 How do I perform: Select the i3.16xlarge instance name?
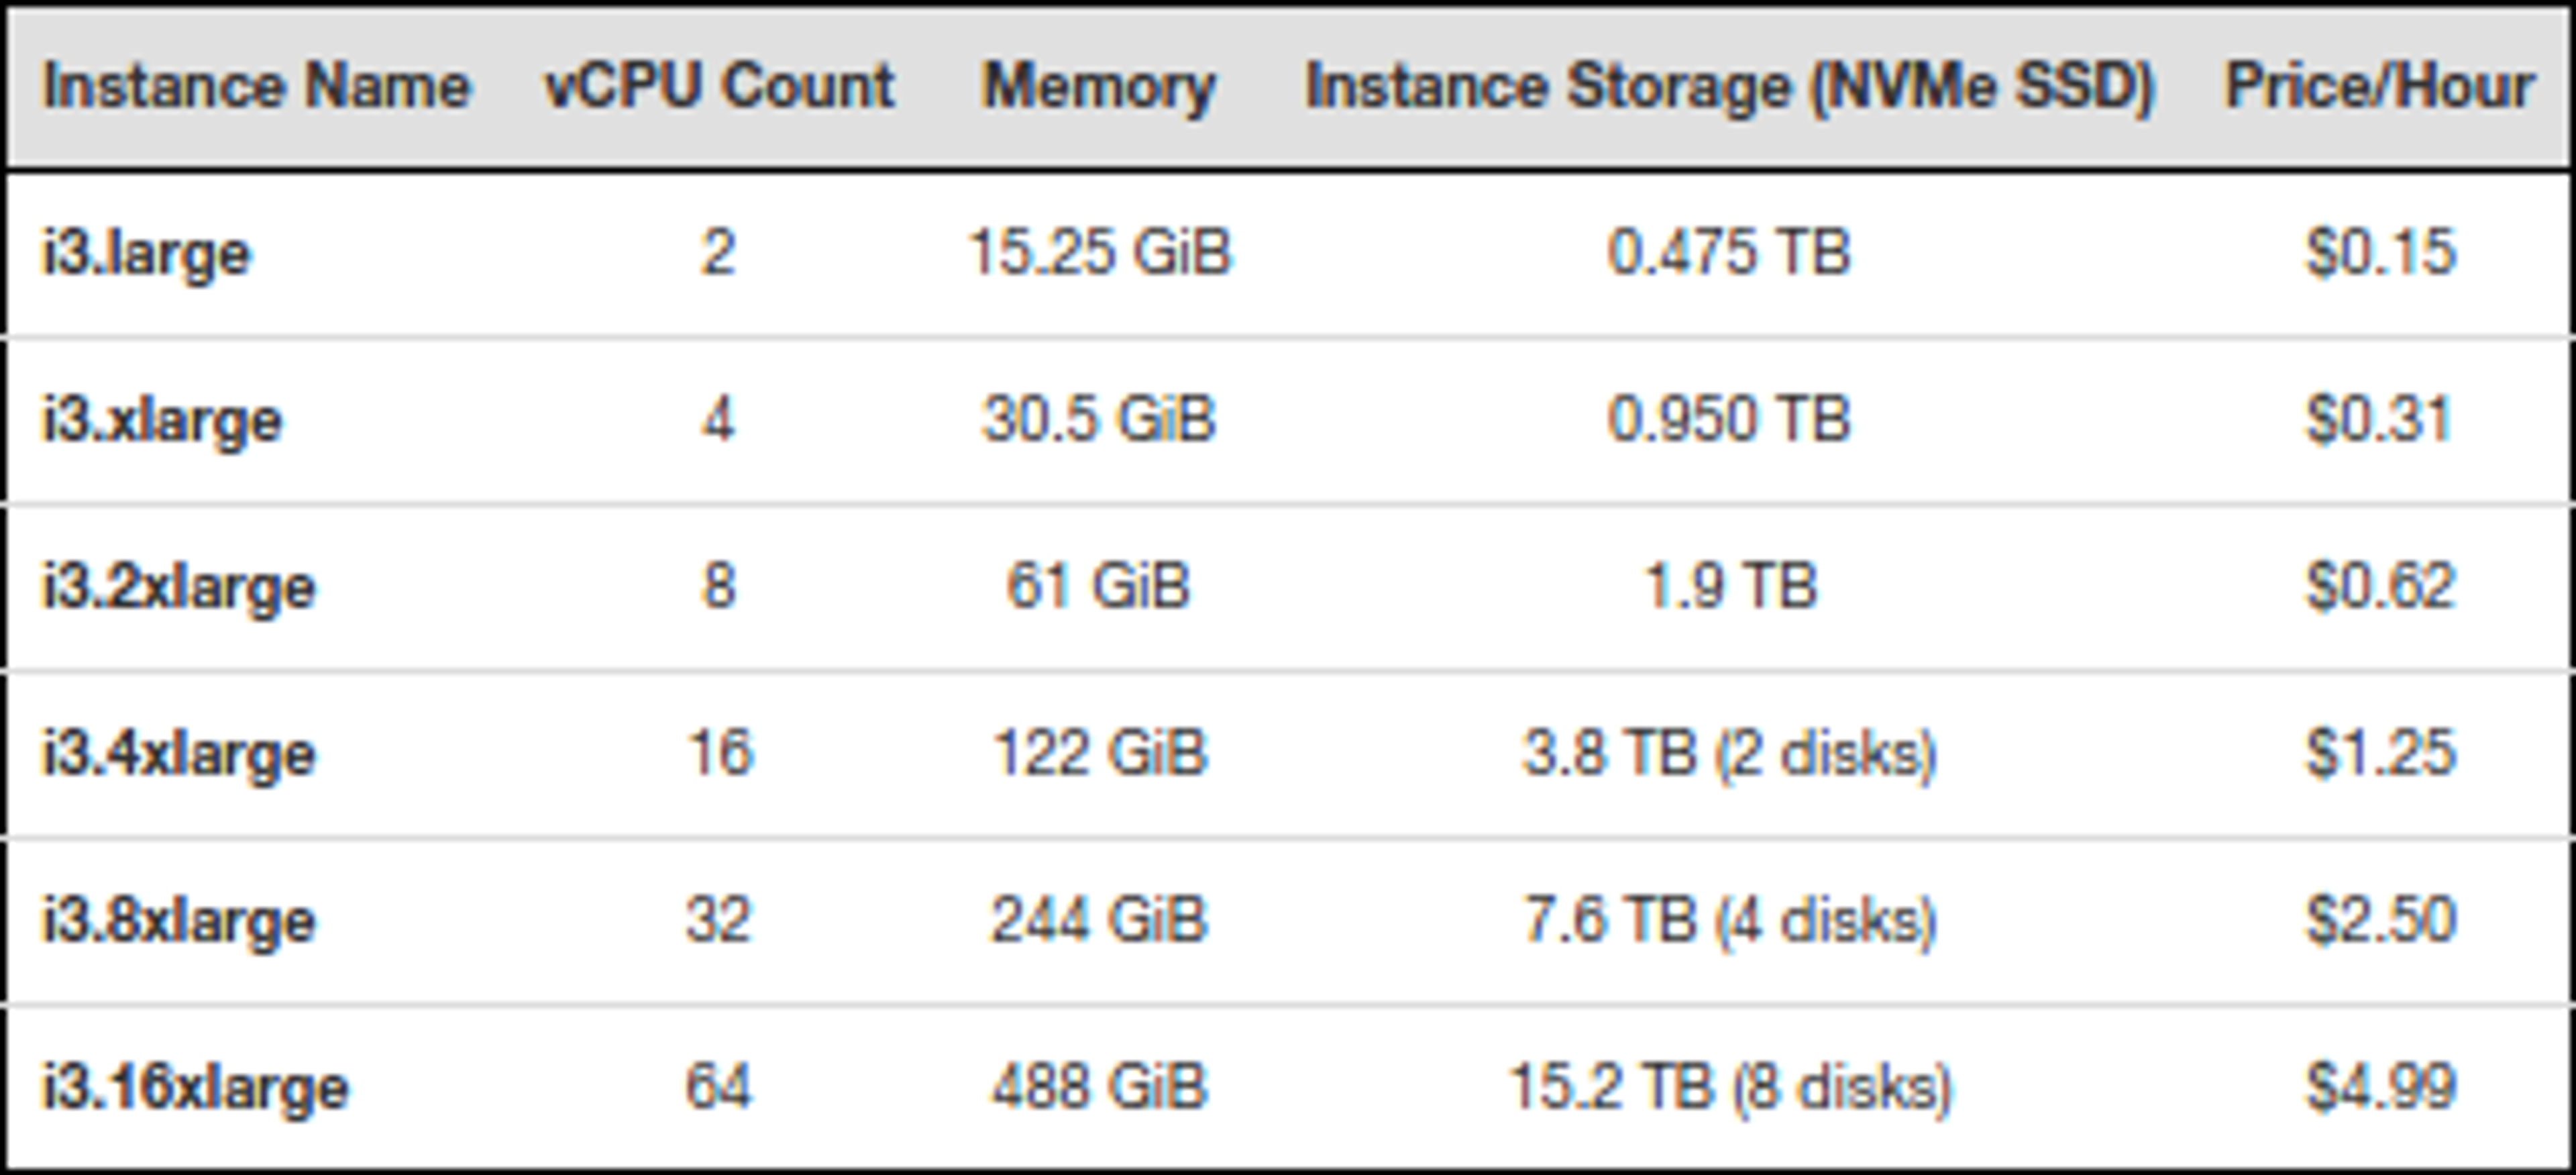[195, 1087]
